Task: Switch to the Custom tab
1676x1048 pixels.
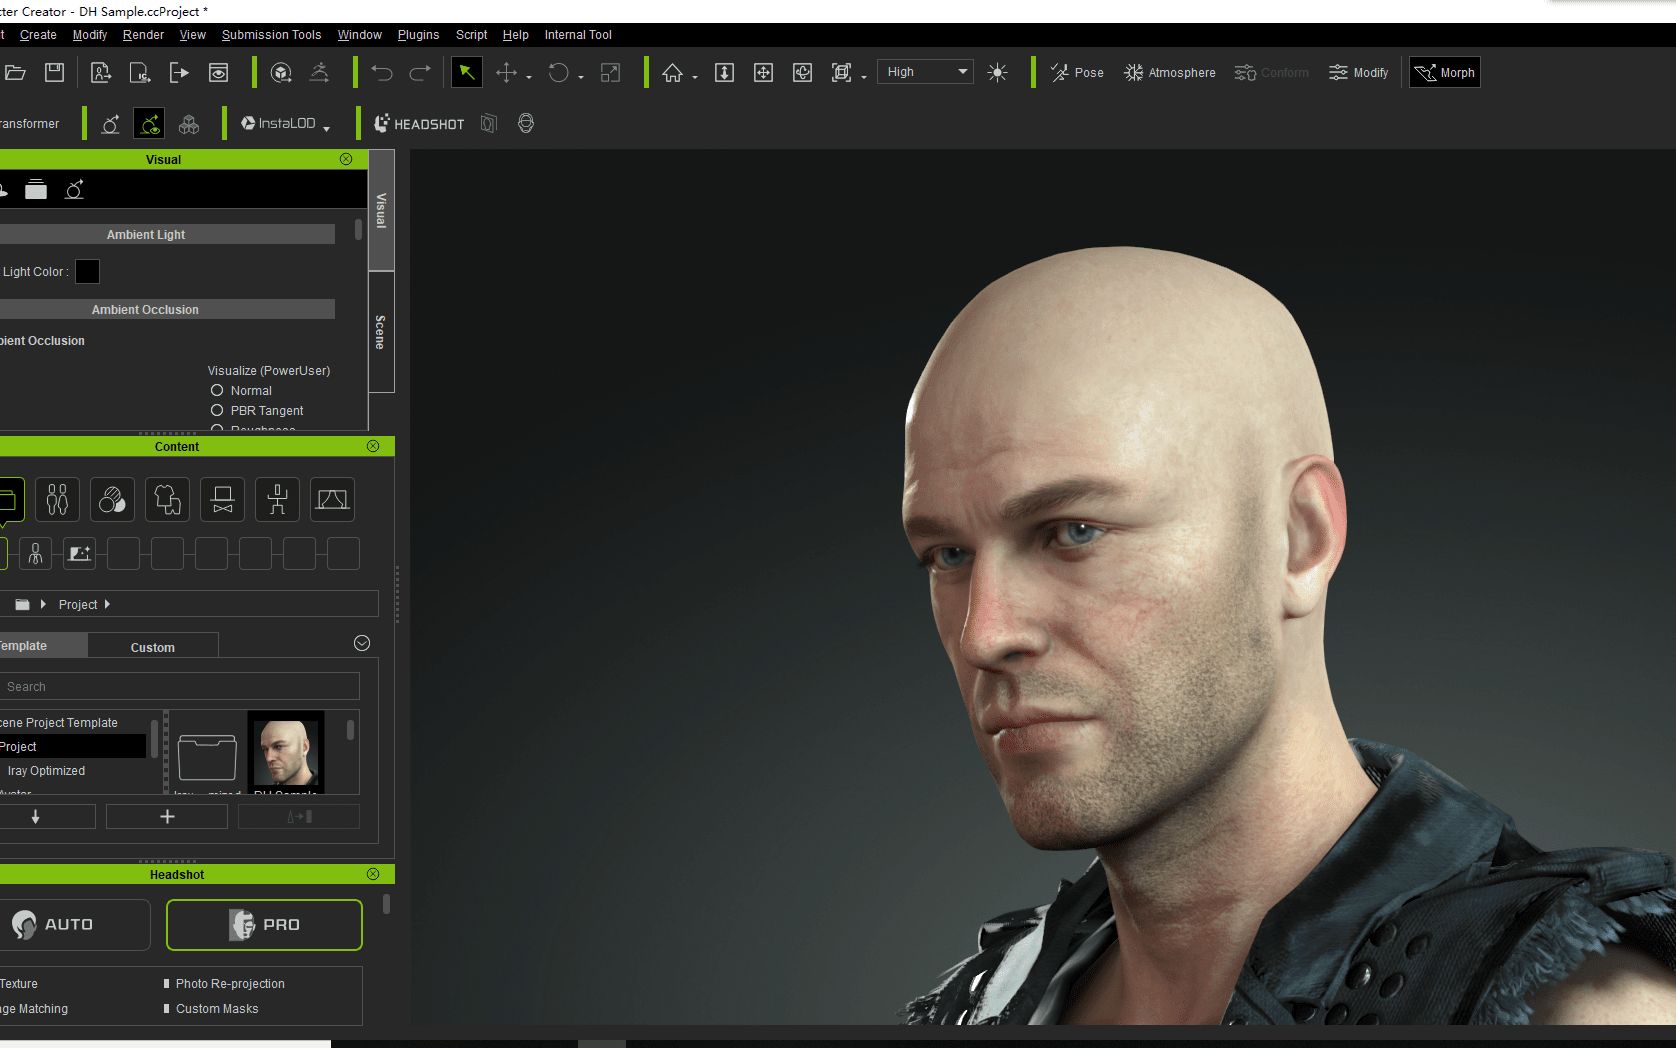Action: click(153, 647)
